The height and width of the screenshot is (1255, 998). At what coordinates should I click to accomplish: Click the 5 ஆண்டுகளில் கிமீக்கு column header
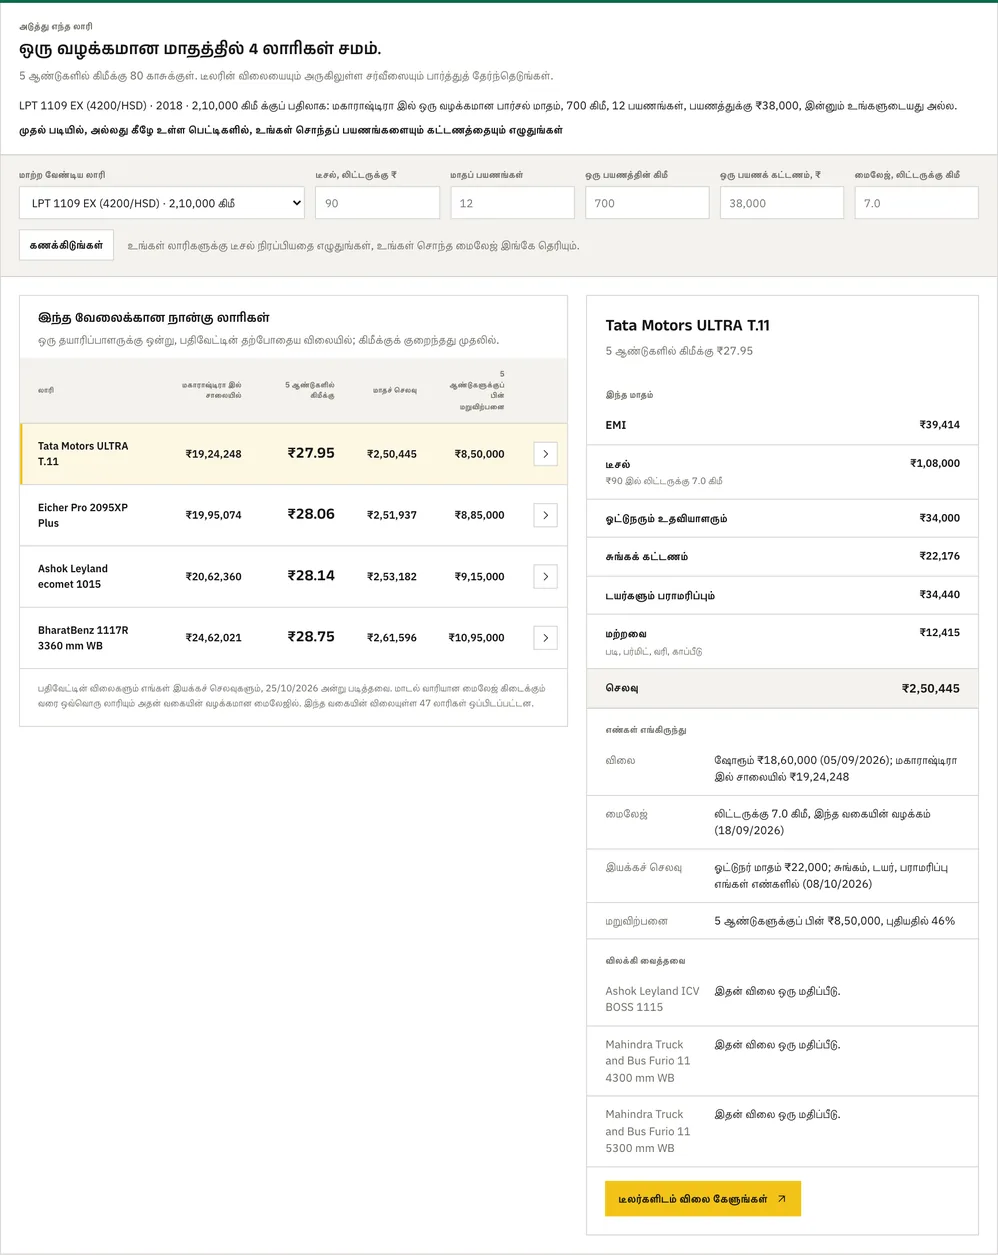click(310, 390)
